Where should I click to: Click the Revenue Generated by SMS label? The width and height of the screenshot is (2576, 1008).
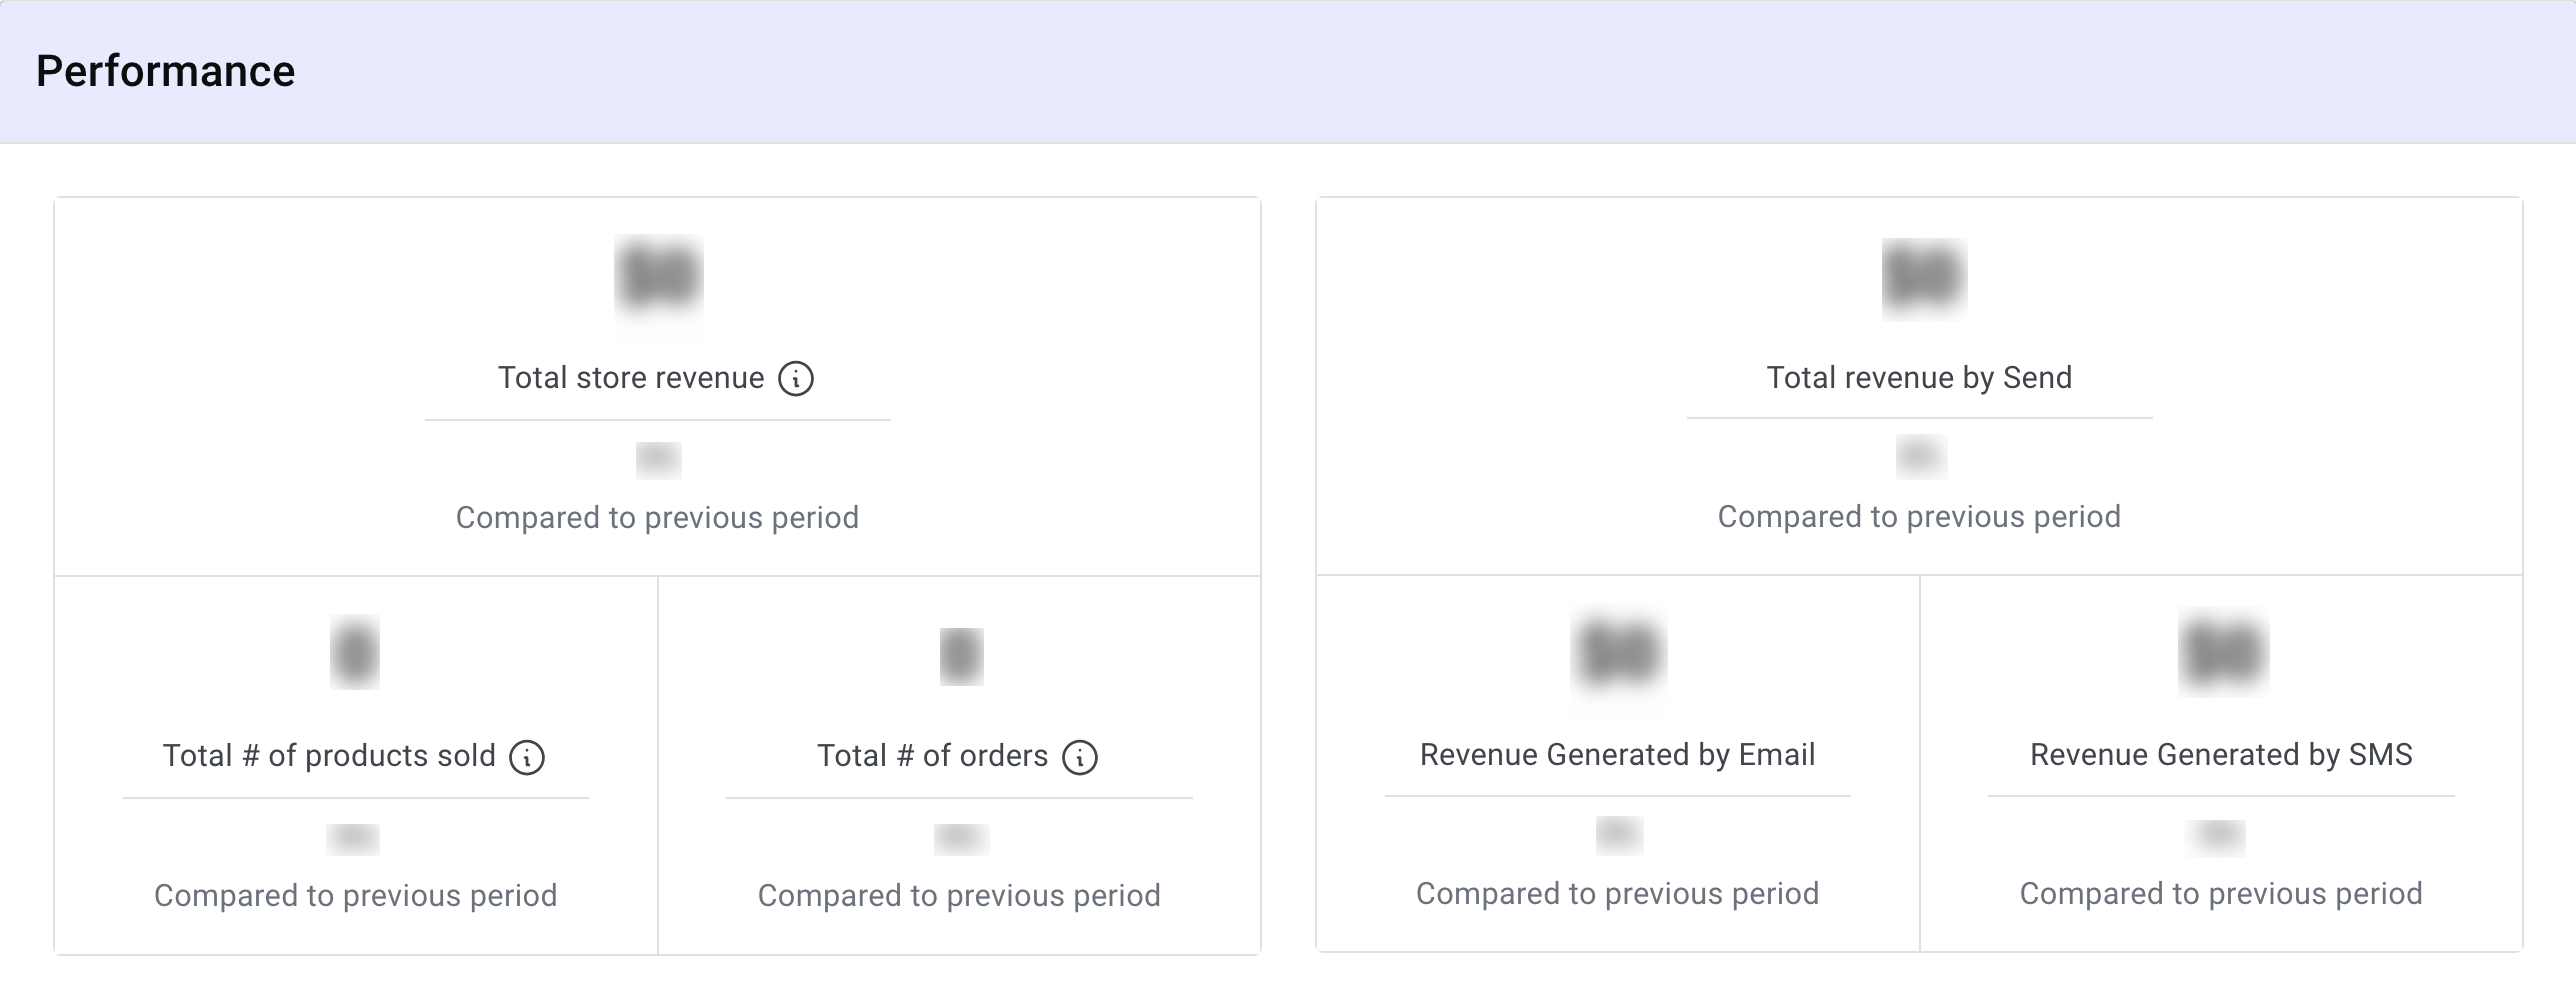coord(2221,754)
